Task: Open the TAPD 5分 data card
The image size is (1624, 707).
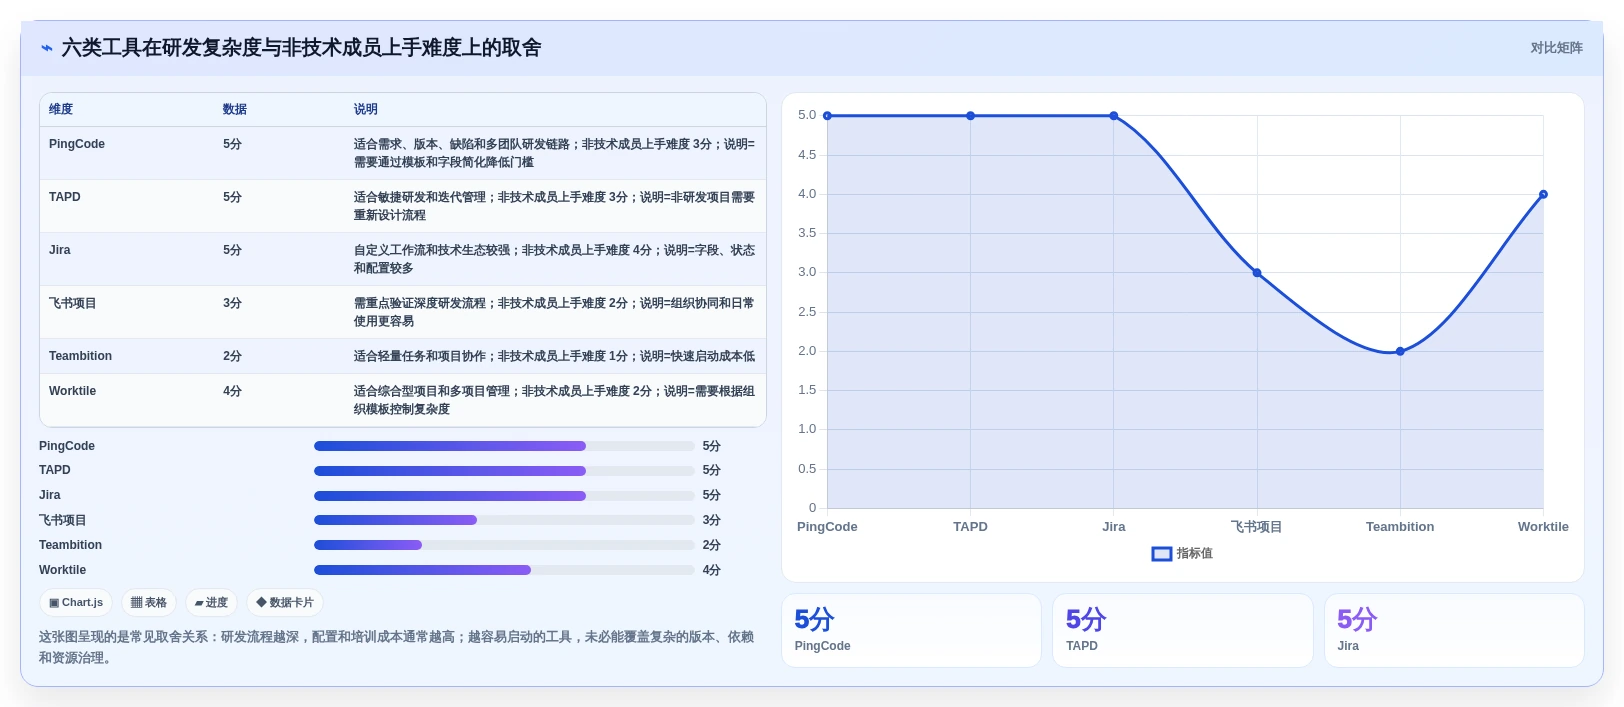Action: [x=1182, y=630]
